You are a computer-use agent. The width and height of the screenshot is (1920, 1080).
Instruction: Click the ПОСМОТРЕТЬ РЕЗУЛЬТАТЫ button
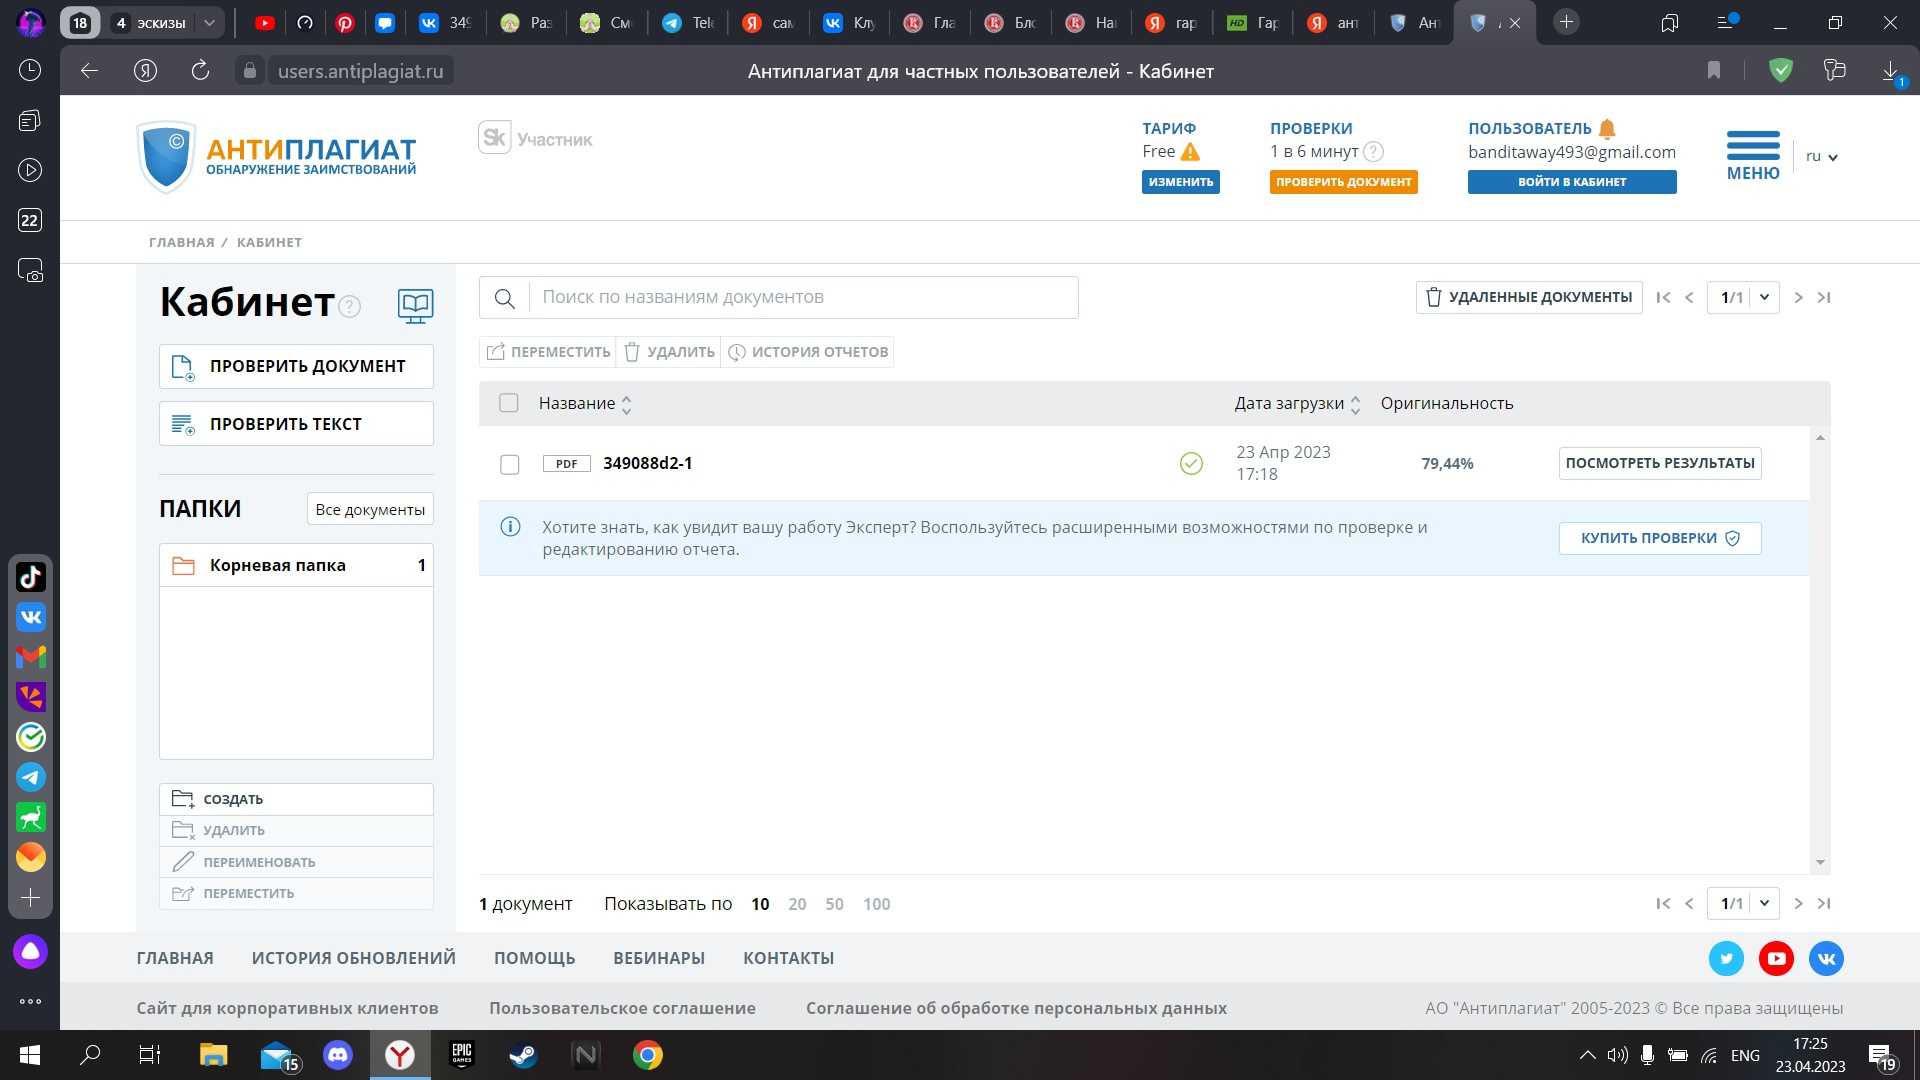click(x=1659, y=463)
